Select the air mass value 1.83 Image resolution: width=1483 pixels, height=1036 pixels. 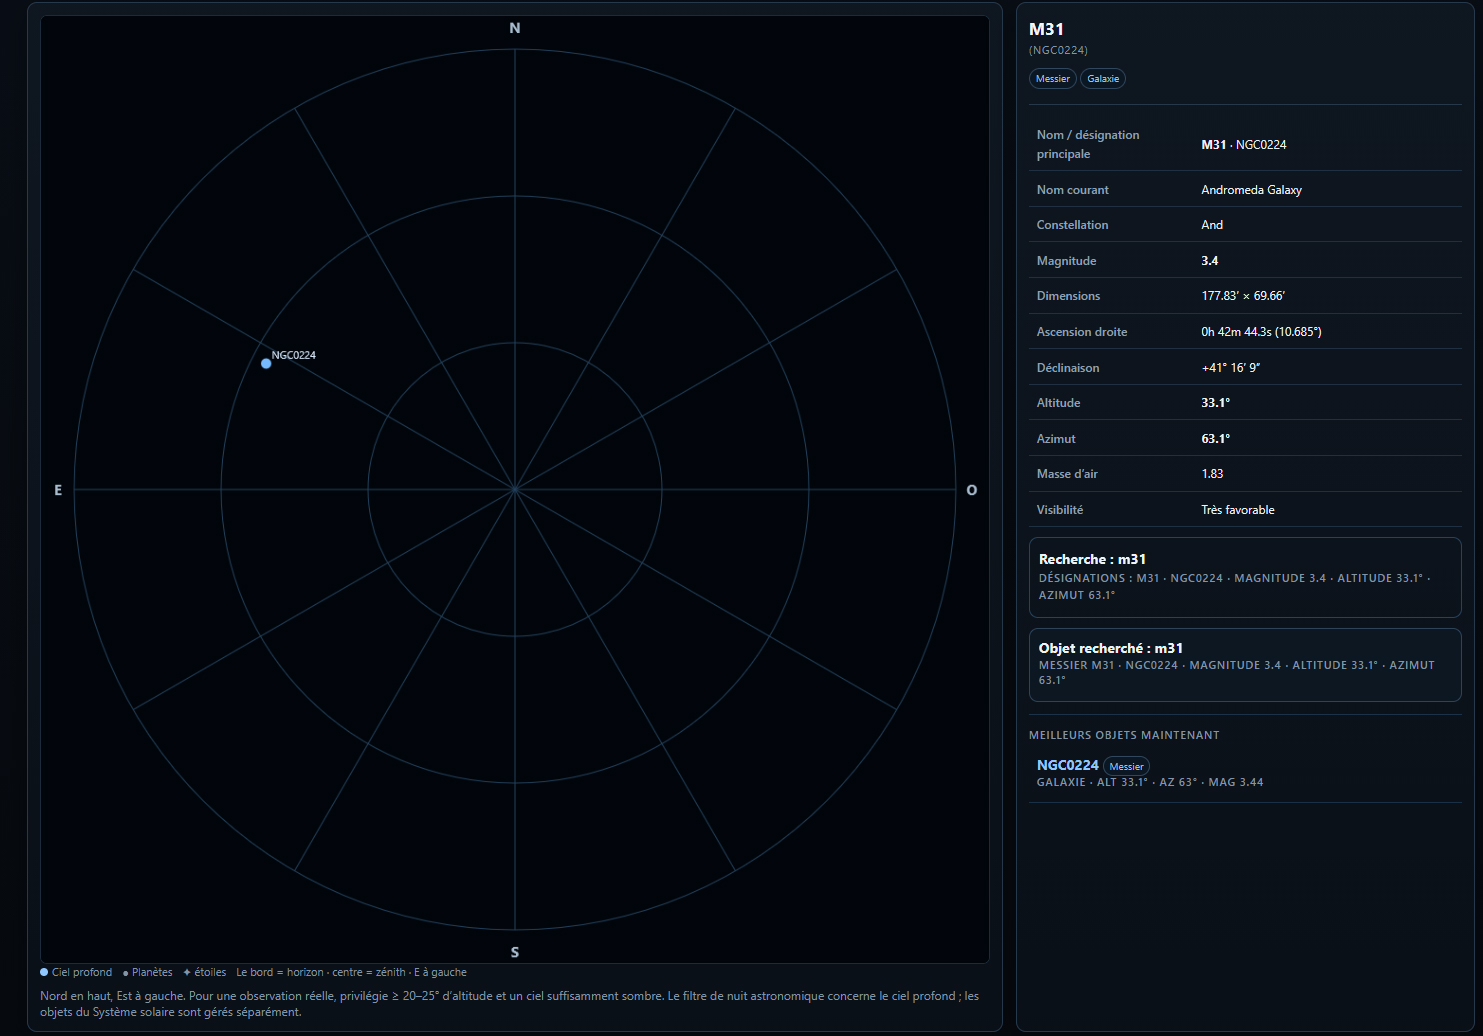tap(1212, 474)
